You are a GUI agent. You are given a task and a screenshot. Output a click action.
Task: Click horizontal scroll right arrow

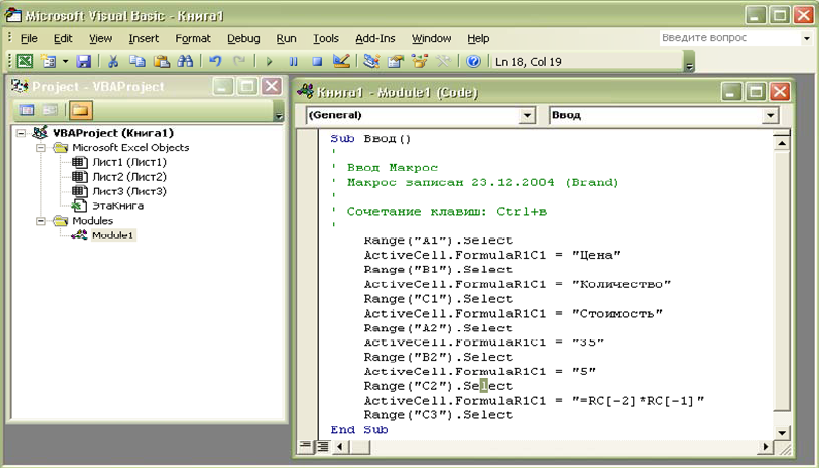766,447
